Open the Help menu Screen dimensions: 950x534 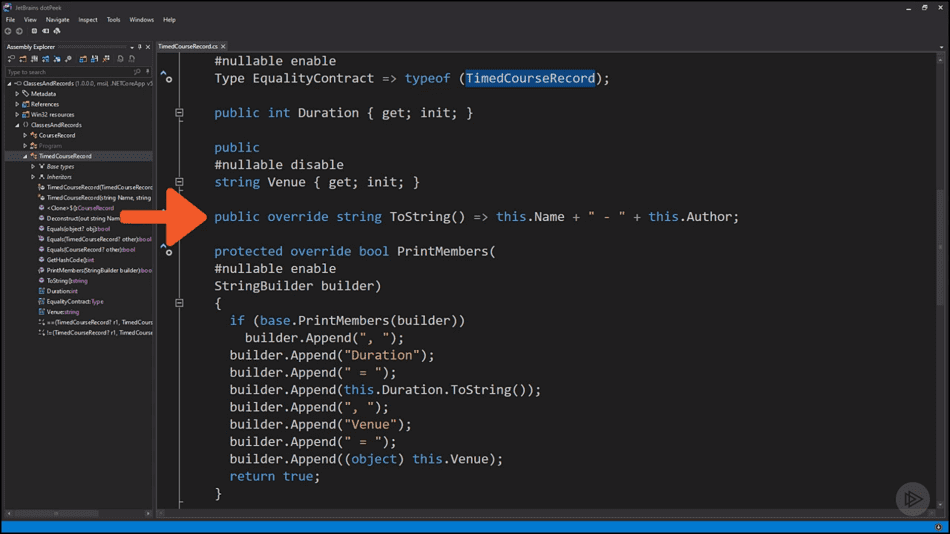pos(169,19)
